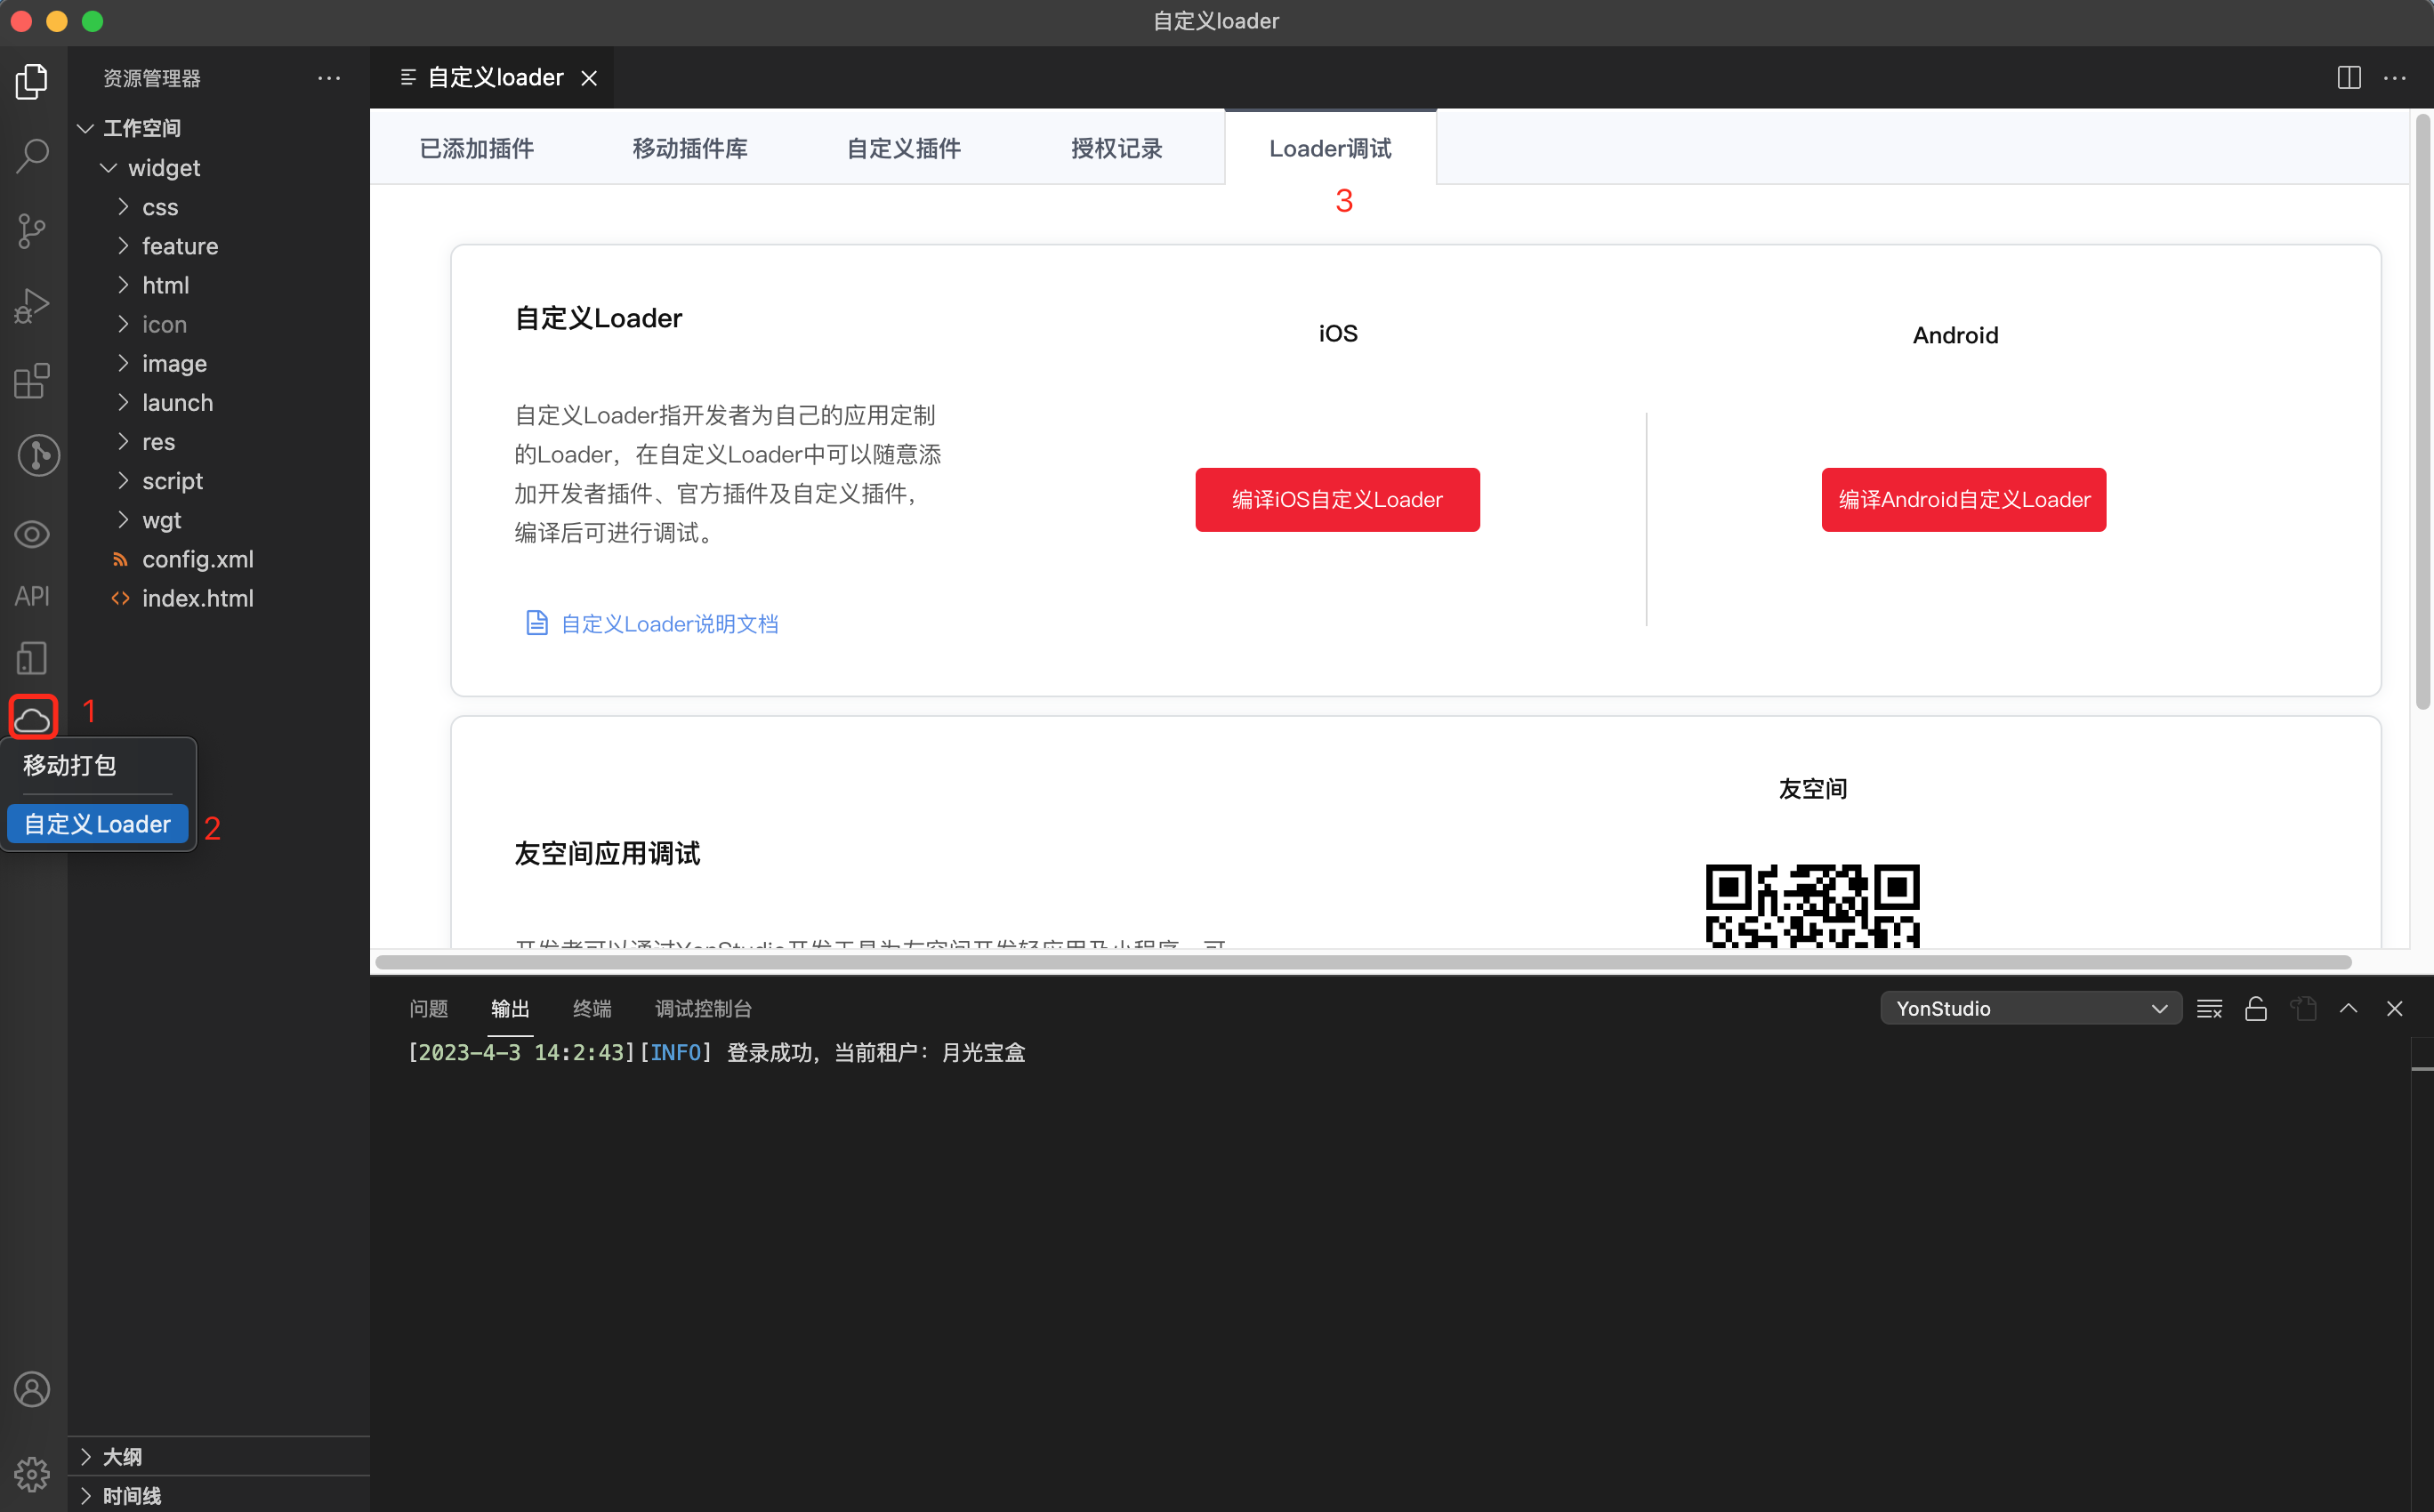
Task: Open Source Control in activity bar
Action: point(32,231)
